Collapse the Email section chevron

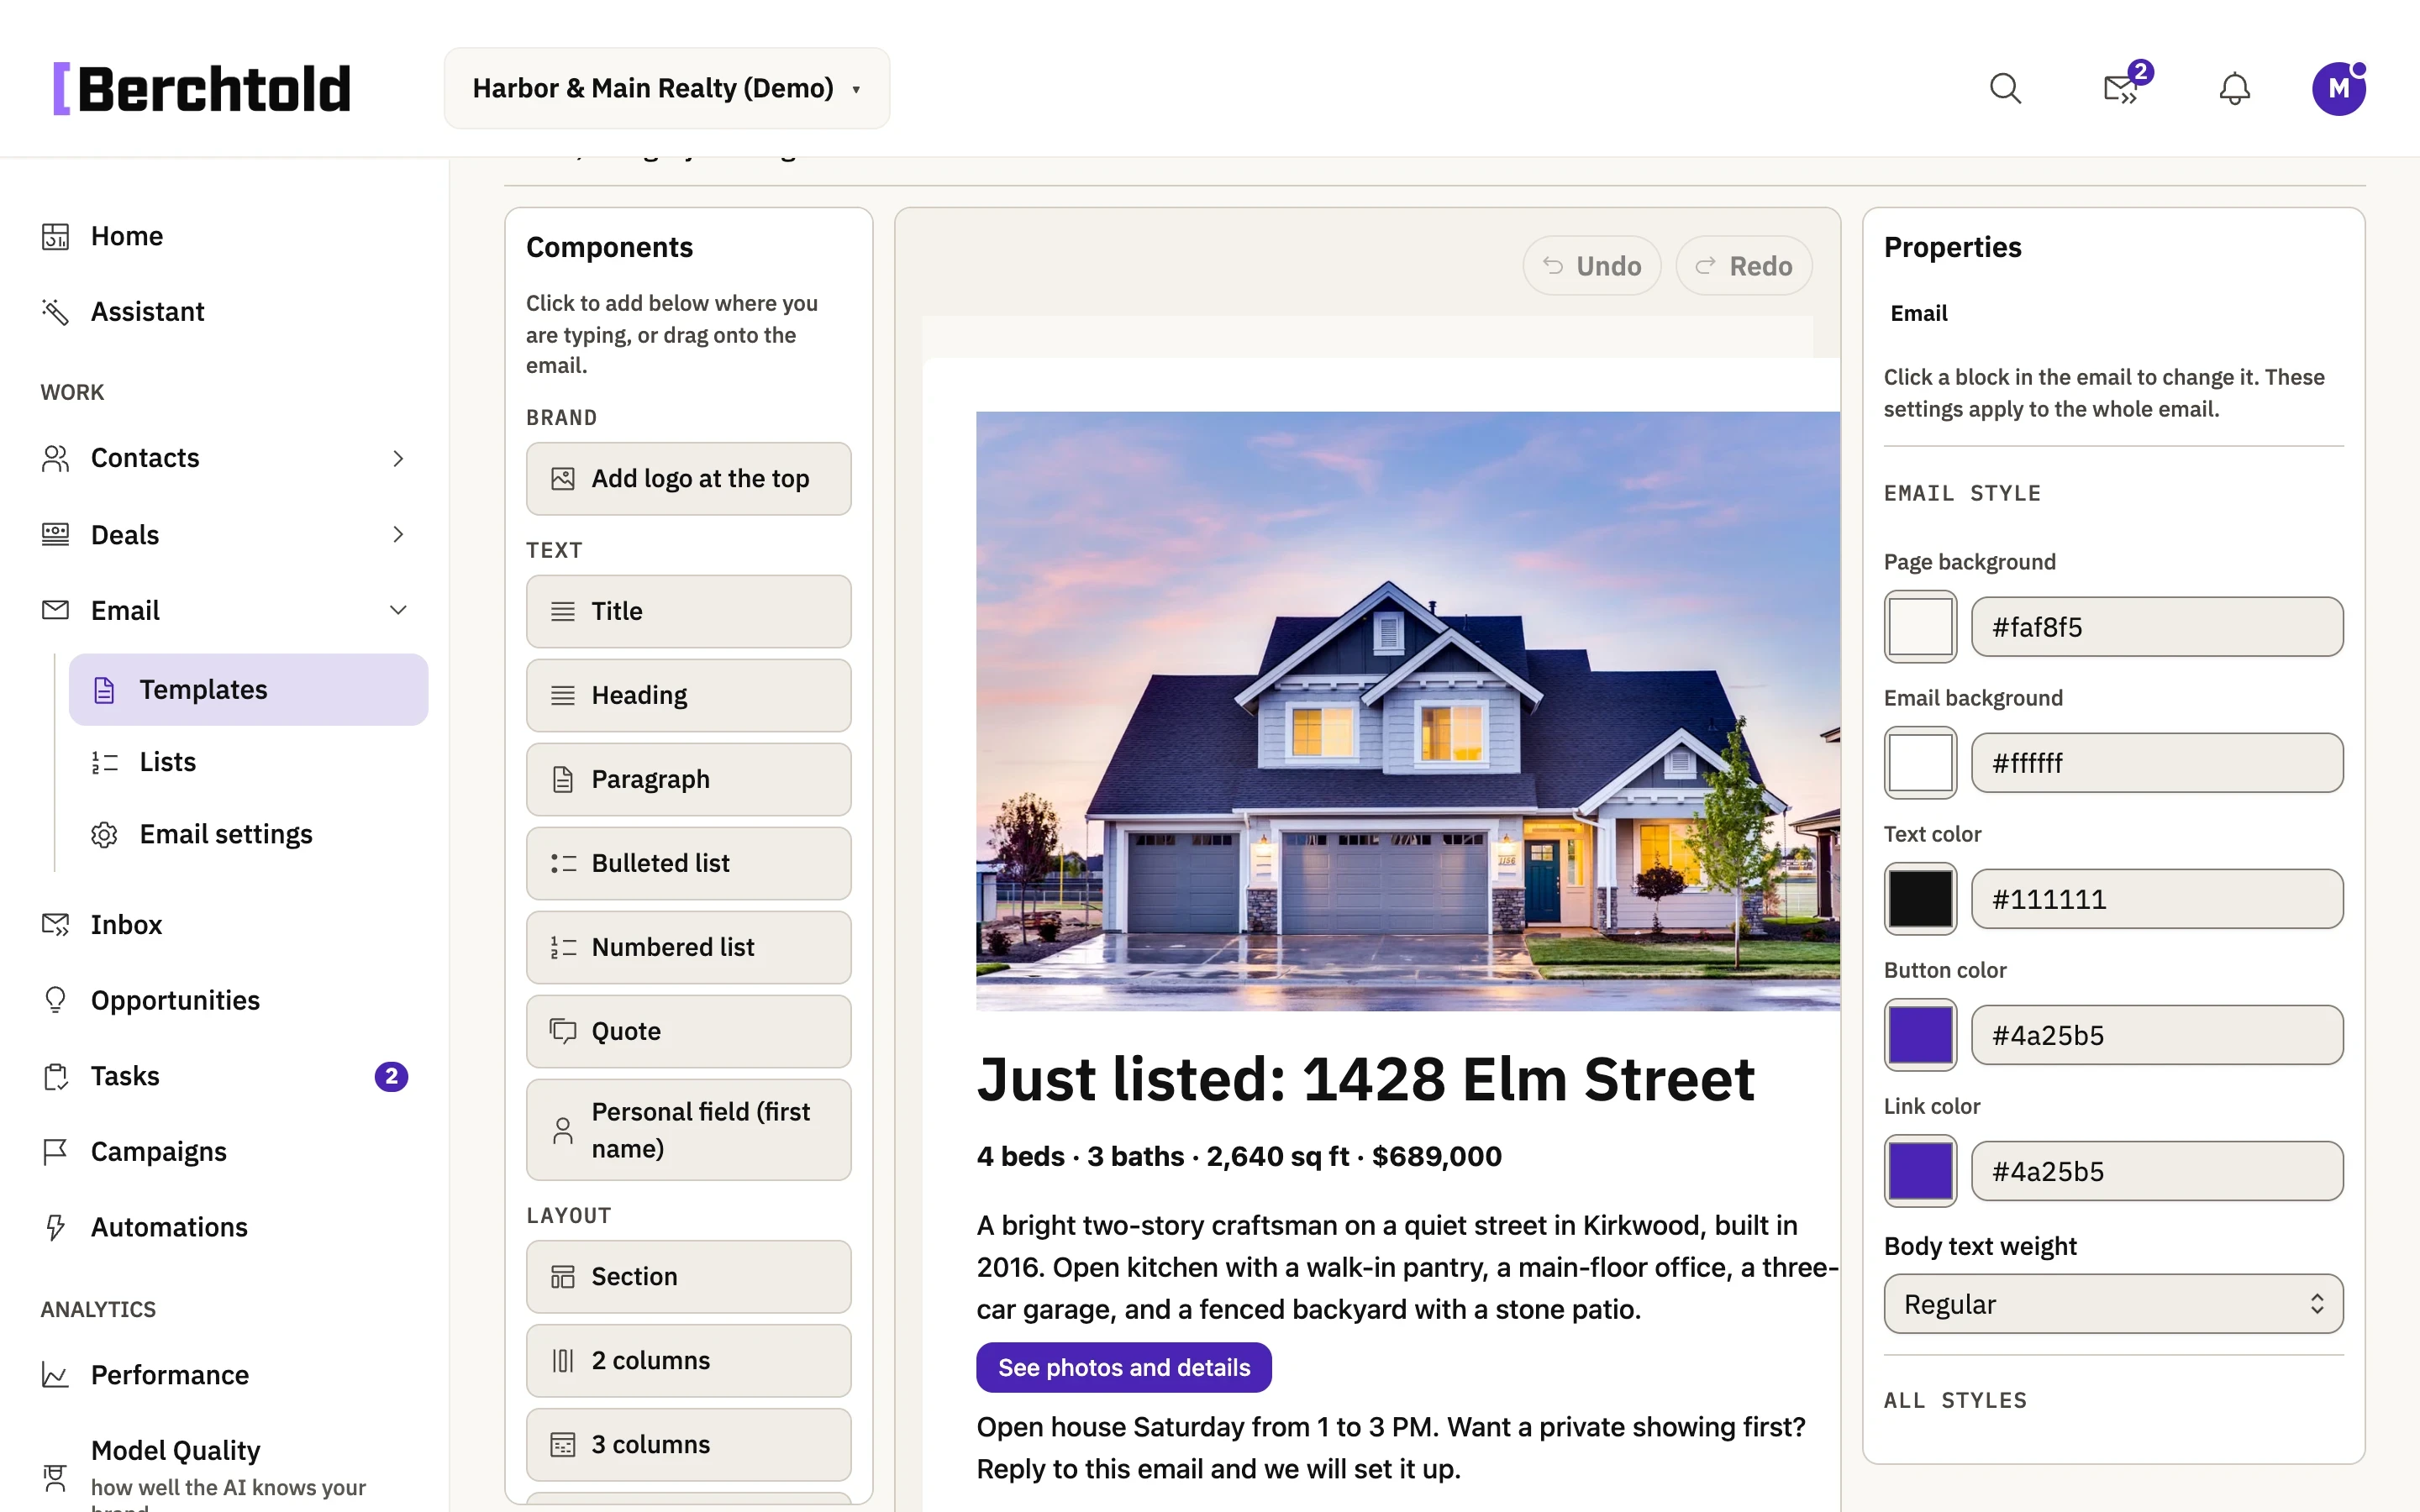click(398, 610)
